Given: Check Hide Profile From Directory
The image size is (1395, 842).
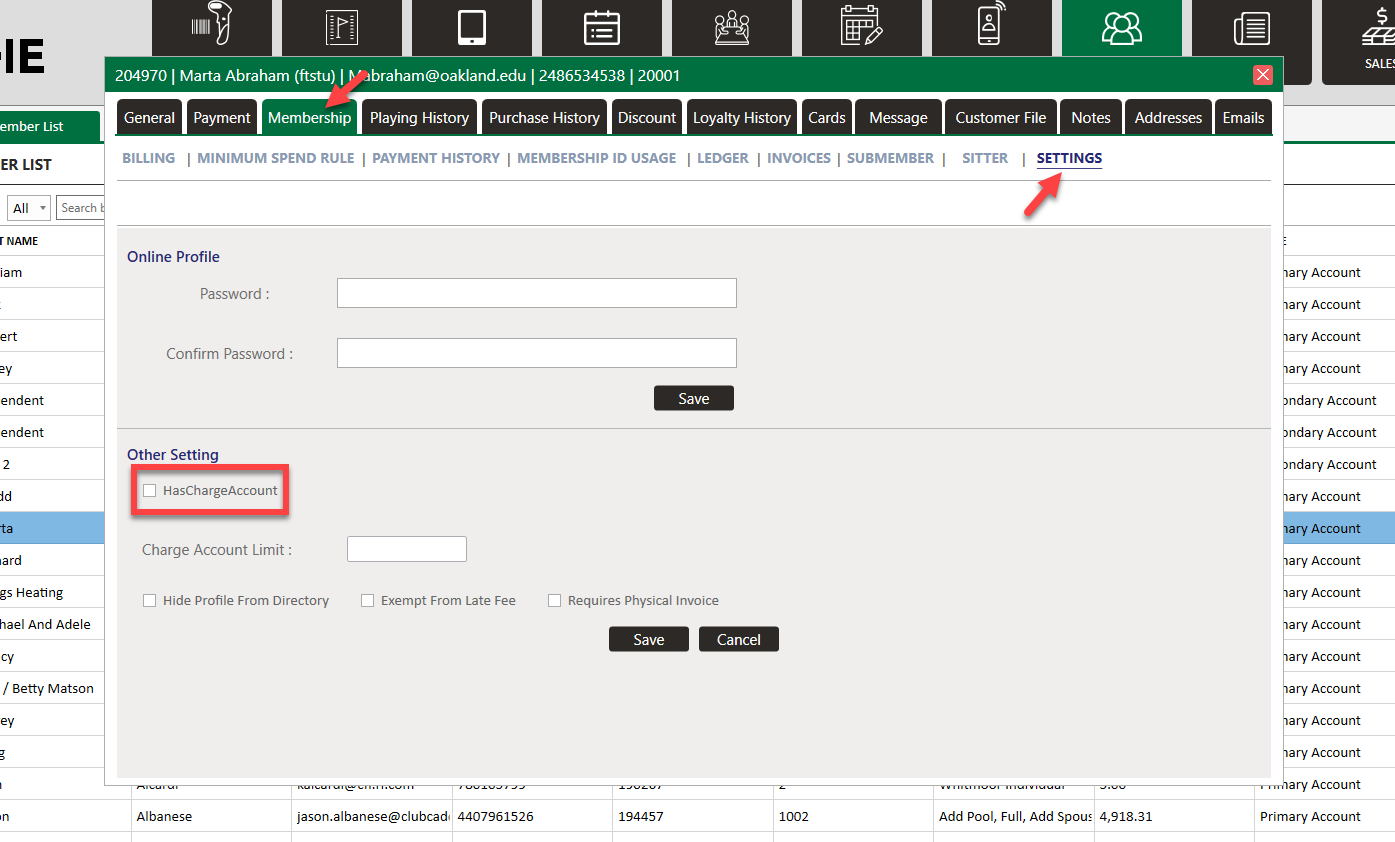Looking at the screenshot, I should pos(150,601).
